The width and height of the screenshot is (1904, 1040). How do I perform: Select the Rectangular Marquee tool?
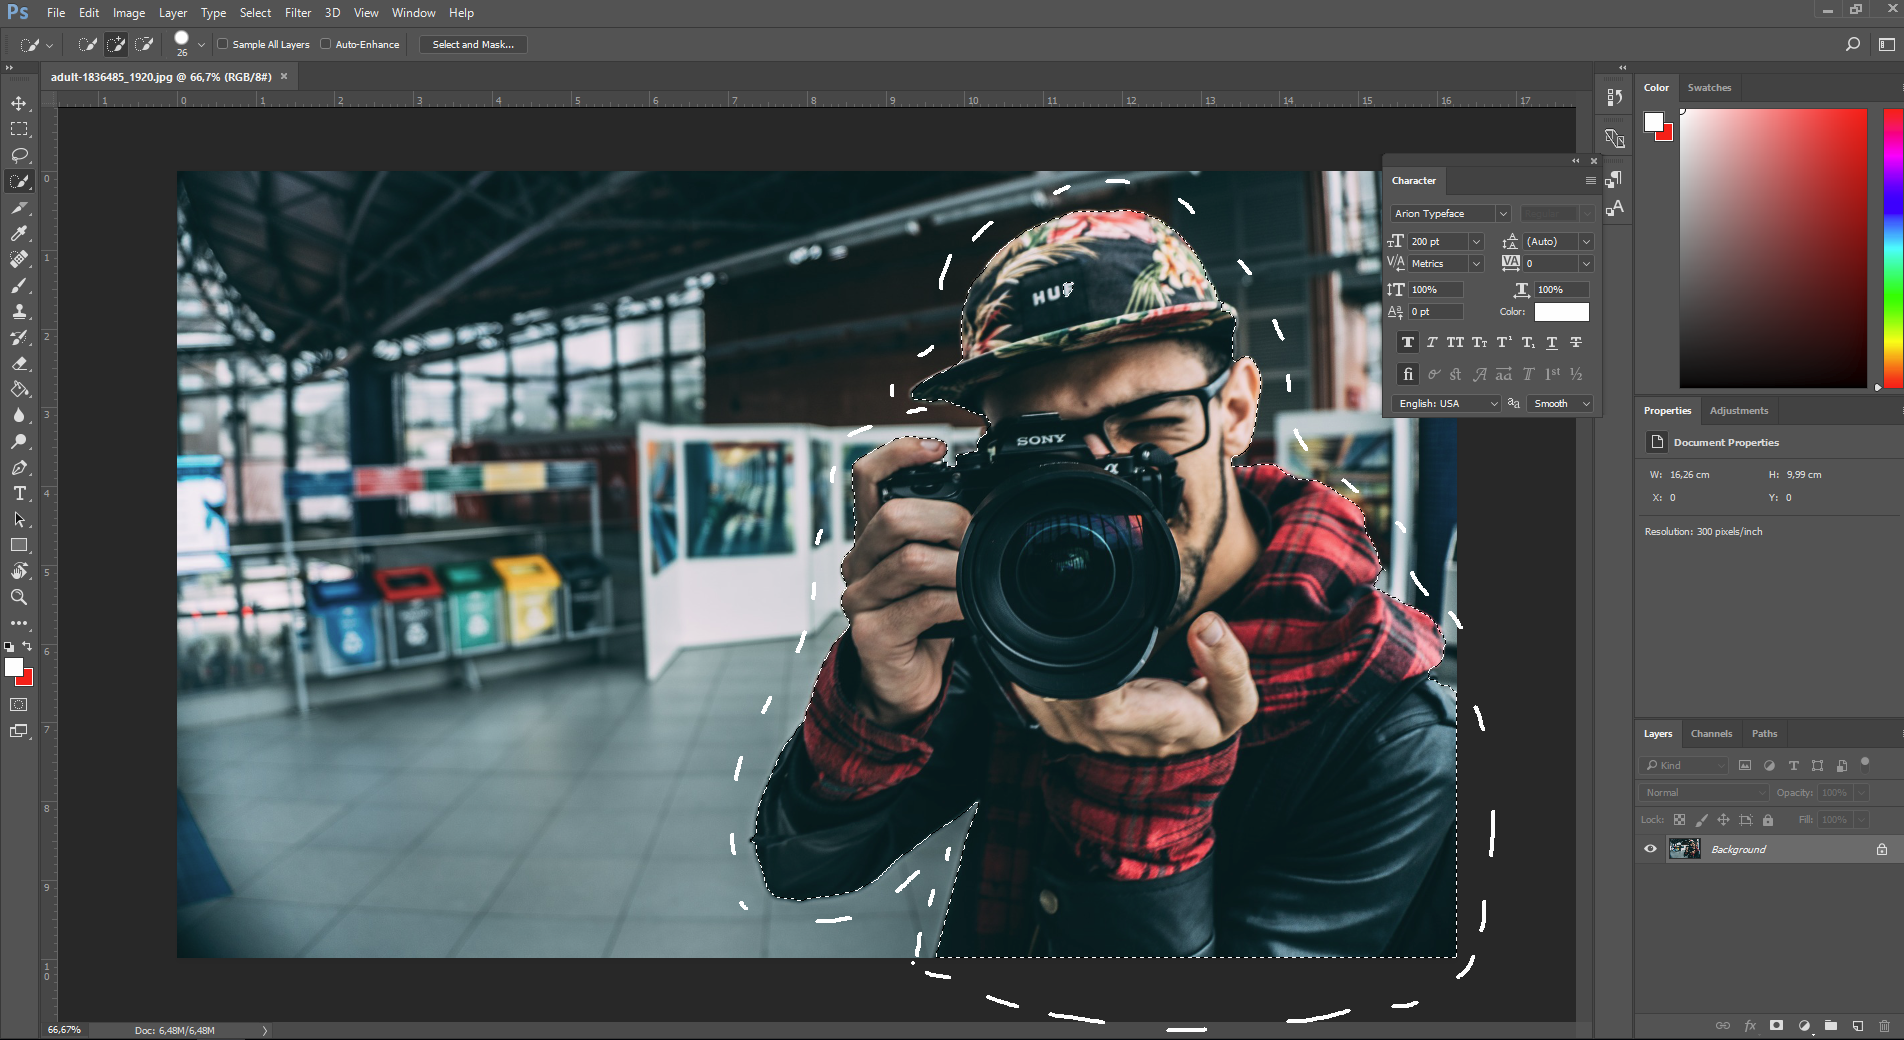(x=19, y=129)
